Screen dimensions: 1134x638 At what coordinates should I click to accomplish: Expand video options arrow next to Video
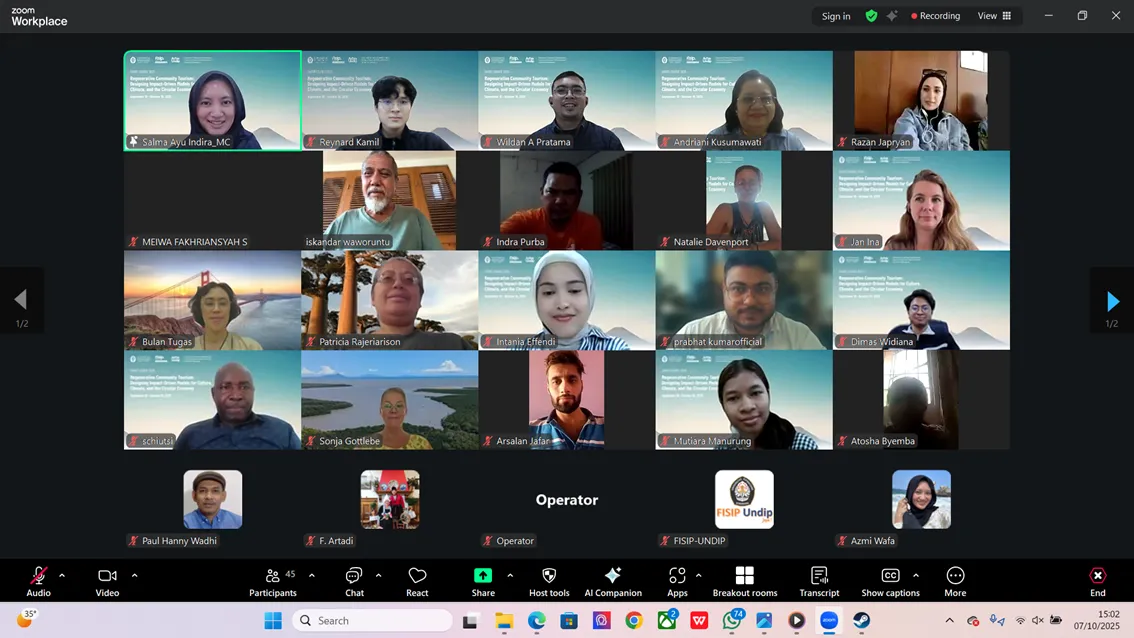[x=135, y=576]
